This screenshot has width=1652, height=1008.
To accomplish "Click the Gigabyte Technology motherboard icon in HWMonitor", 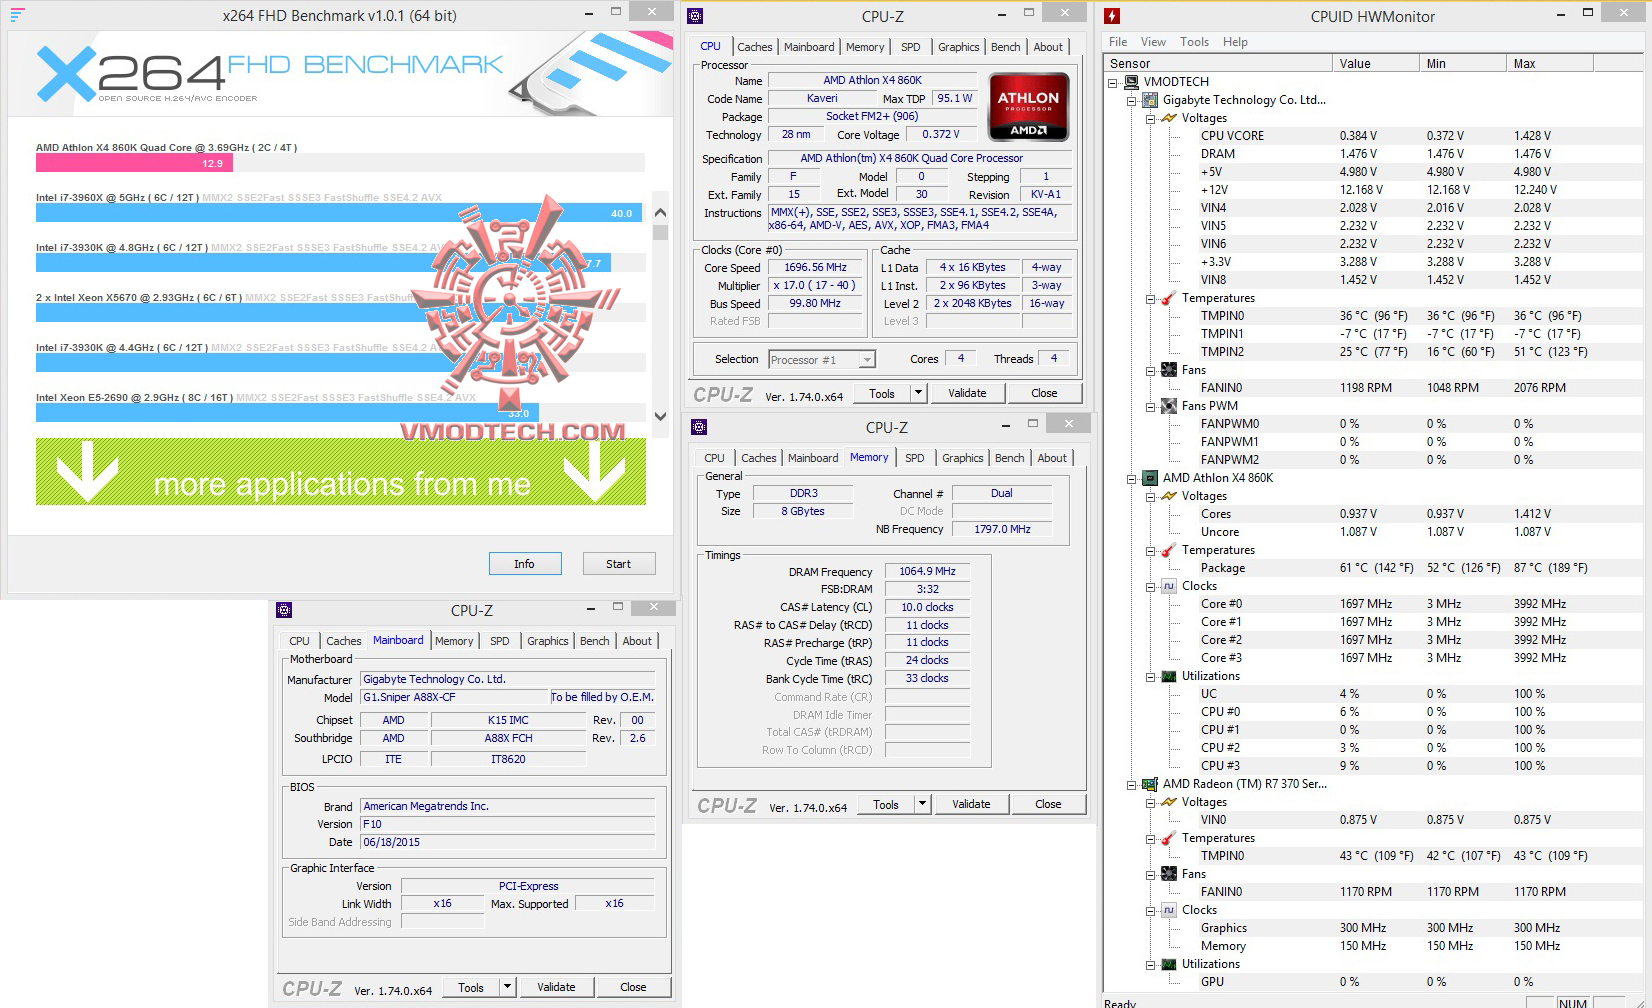I will pos(1151,100).
